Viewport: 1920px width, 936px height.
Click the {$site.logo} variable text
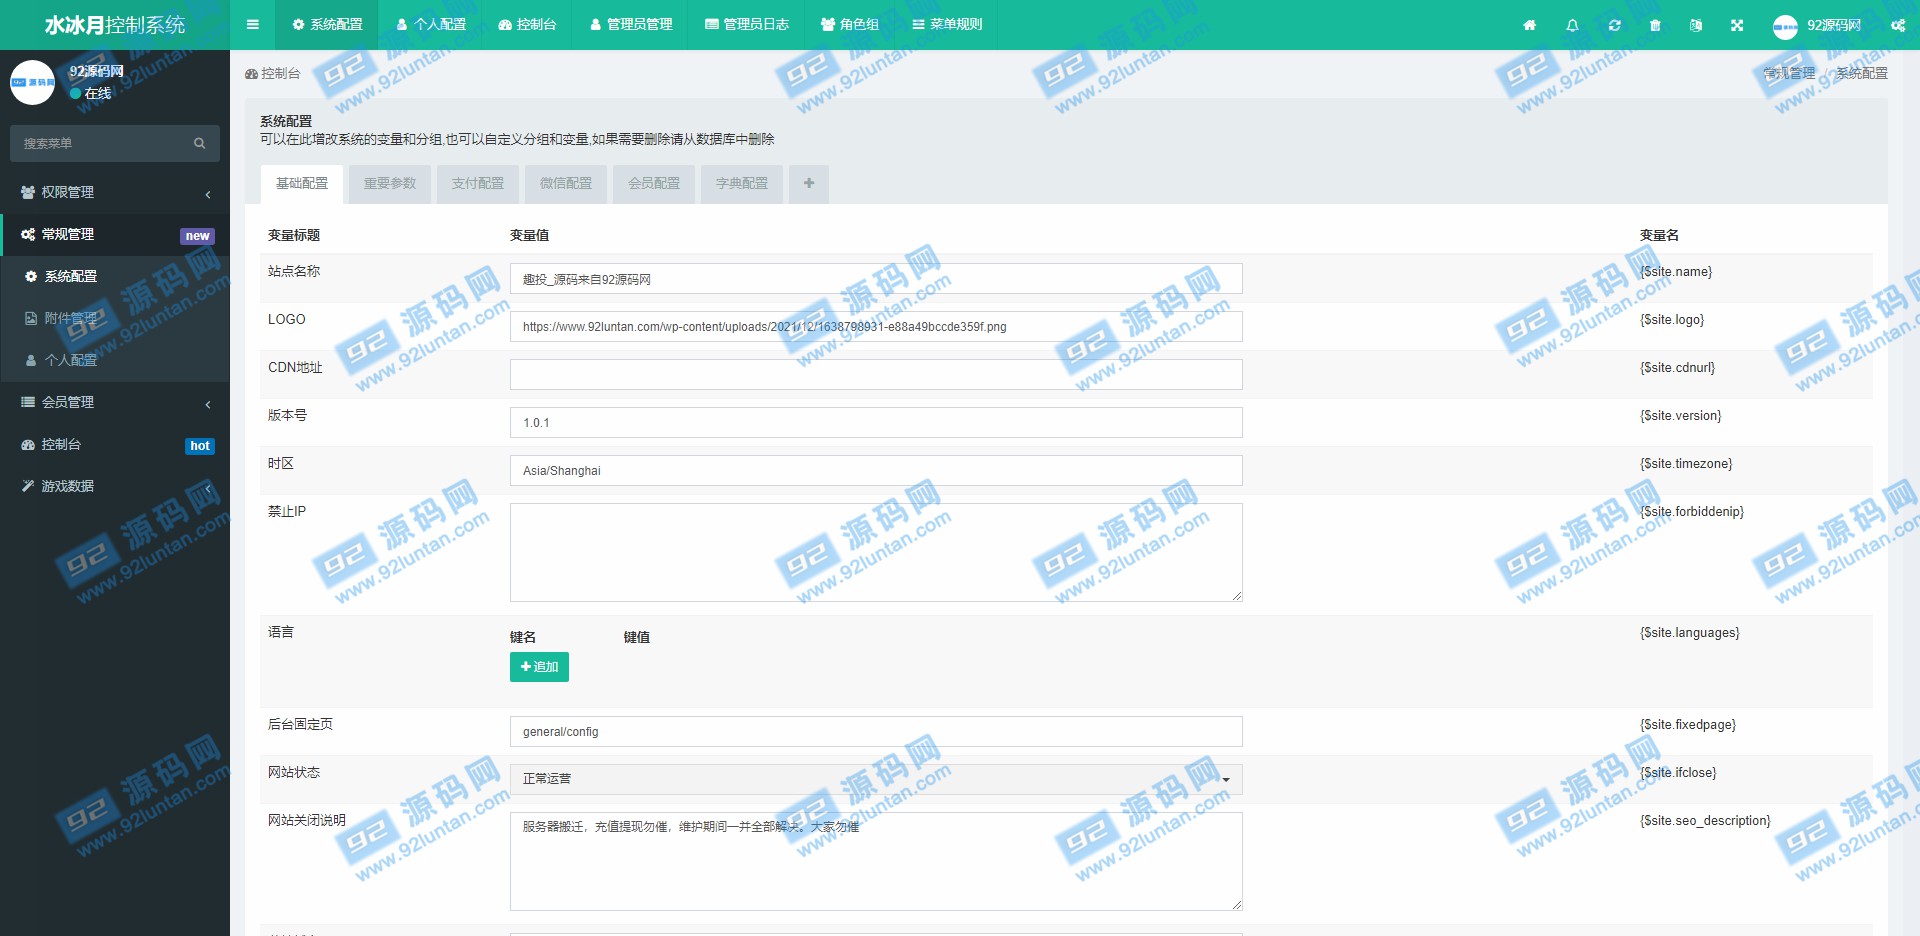pyautogui.click(x=1672, y=320)
